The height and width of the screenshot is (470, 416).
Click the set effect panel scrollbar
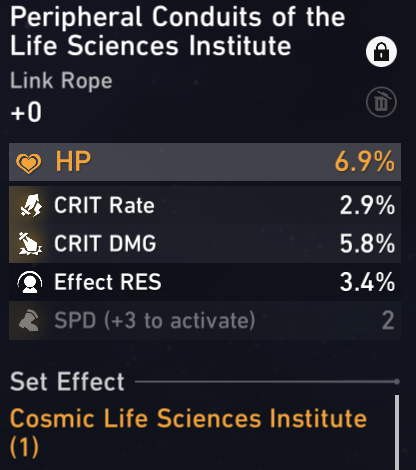pos(397,432)
